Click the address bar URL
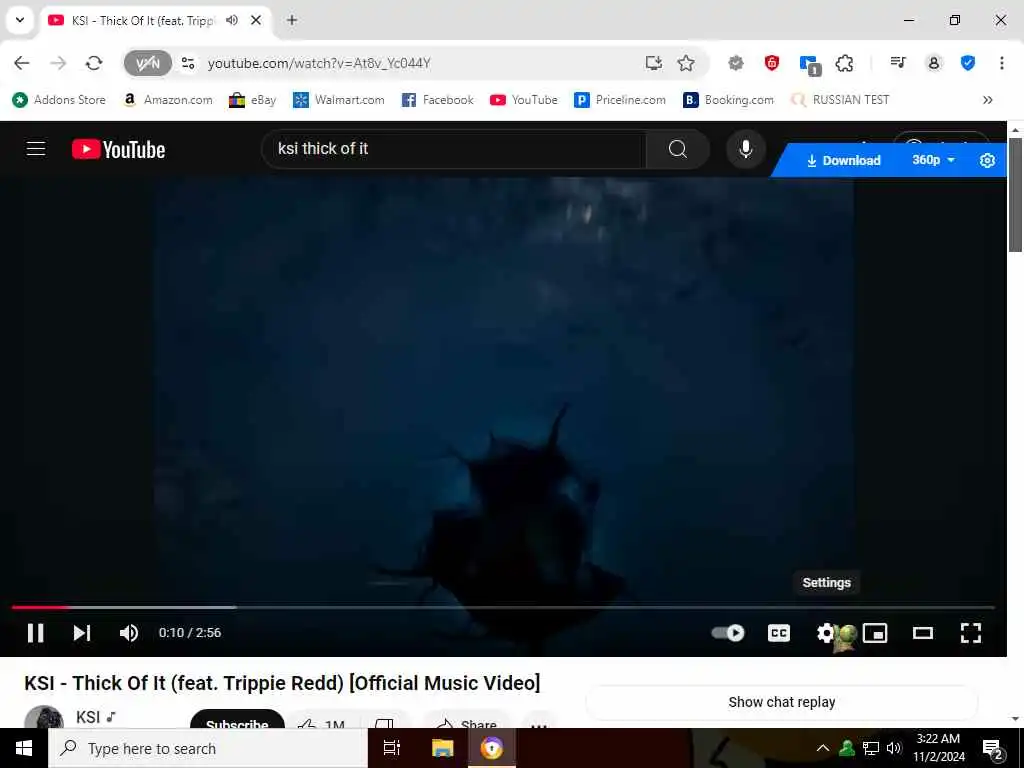This screenshot has width=1024, height=768. tap(319, 63)
